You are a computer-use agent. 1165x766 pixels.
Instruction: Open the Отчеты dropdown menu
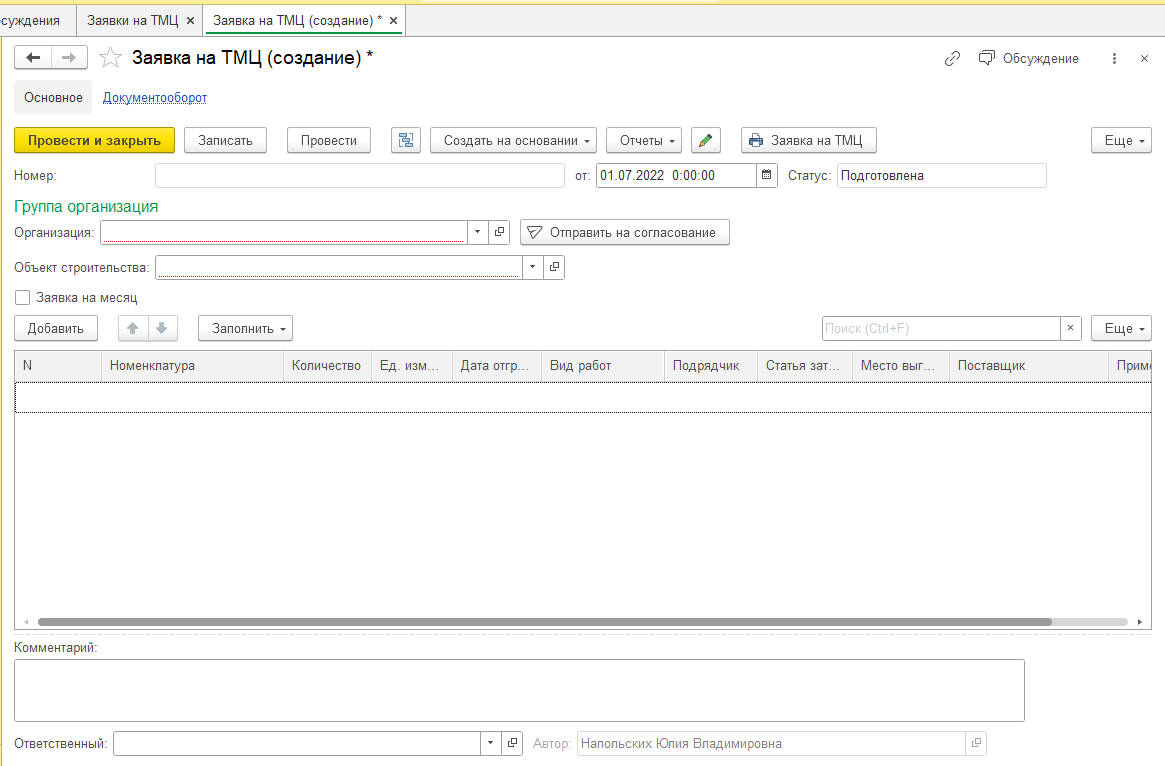coord(644,141)
